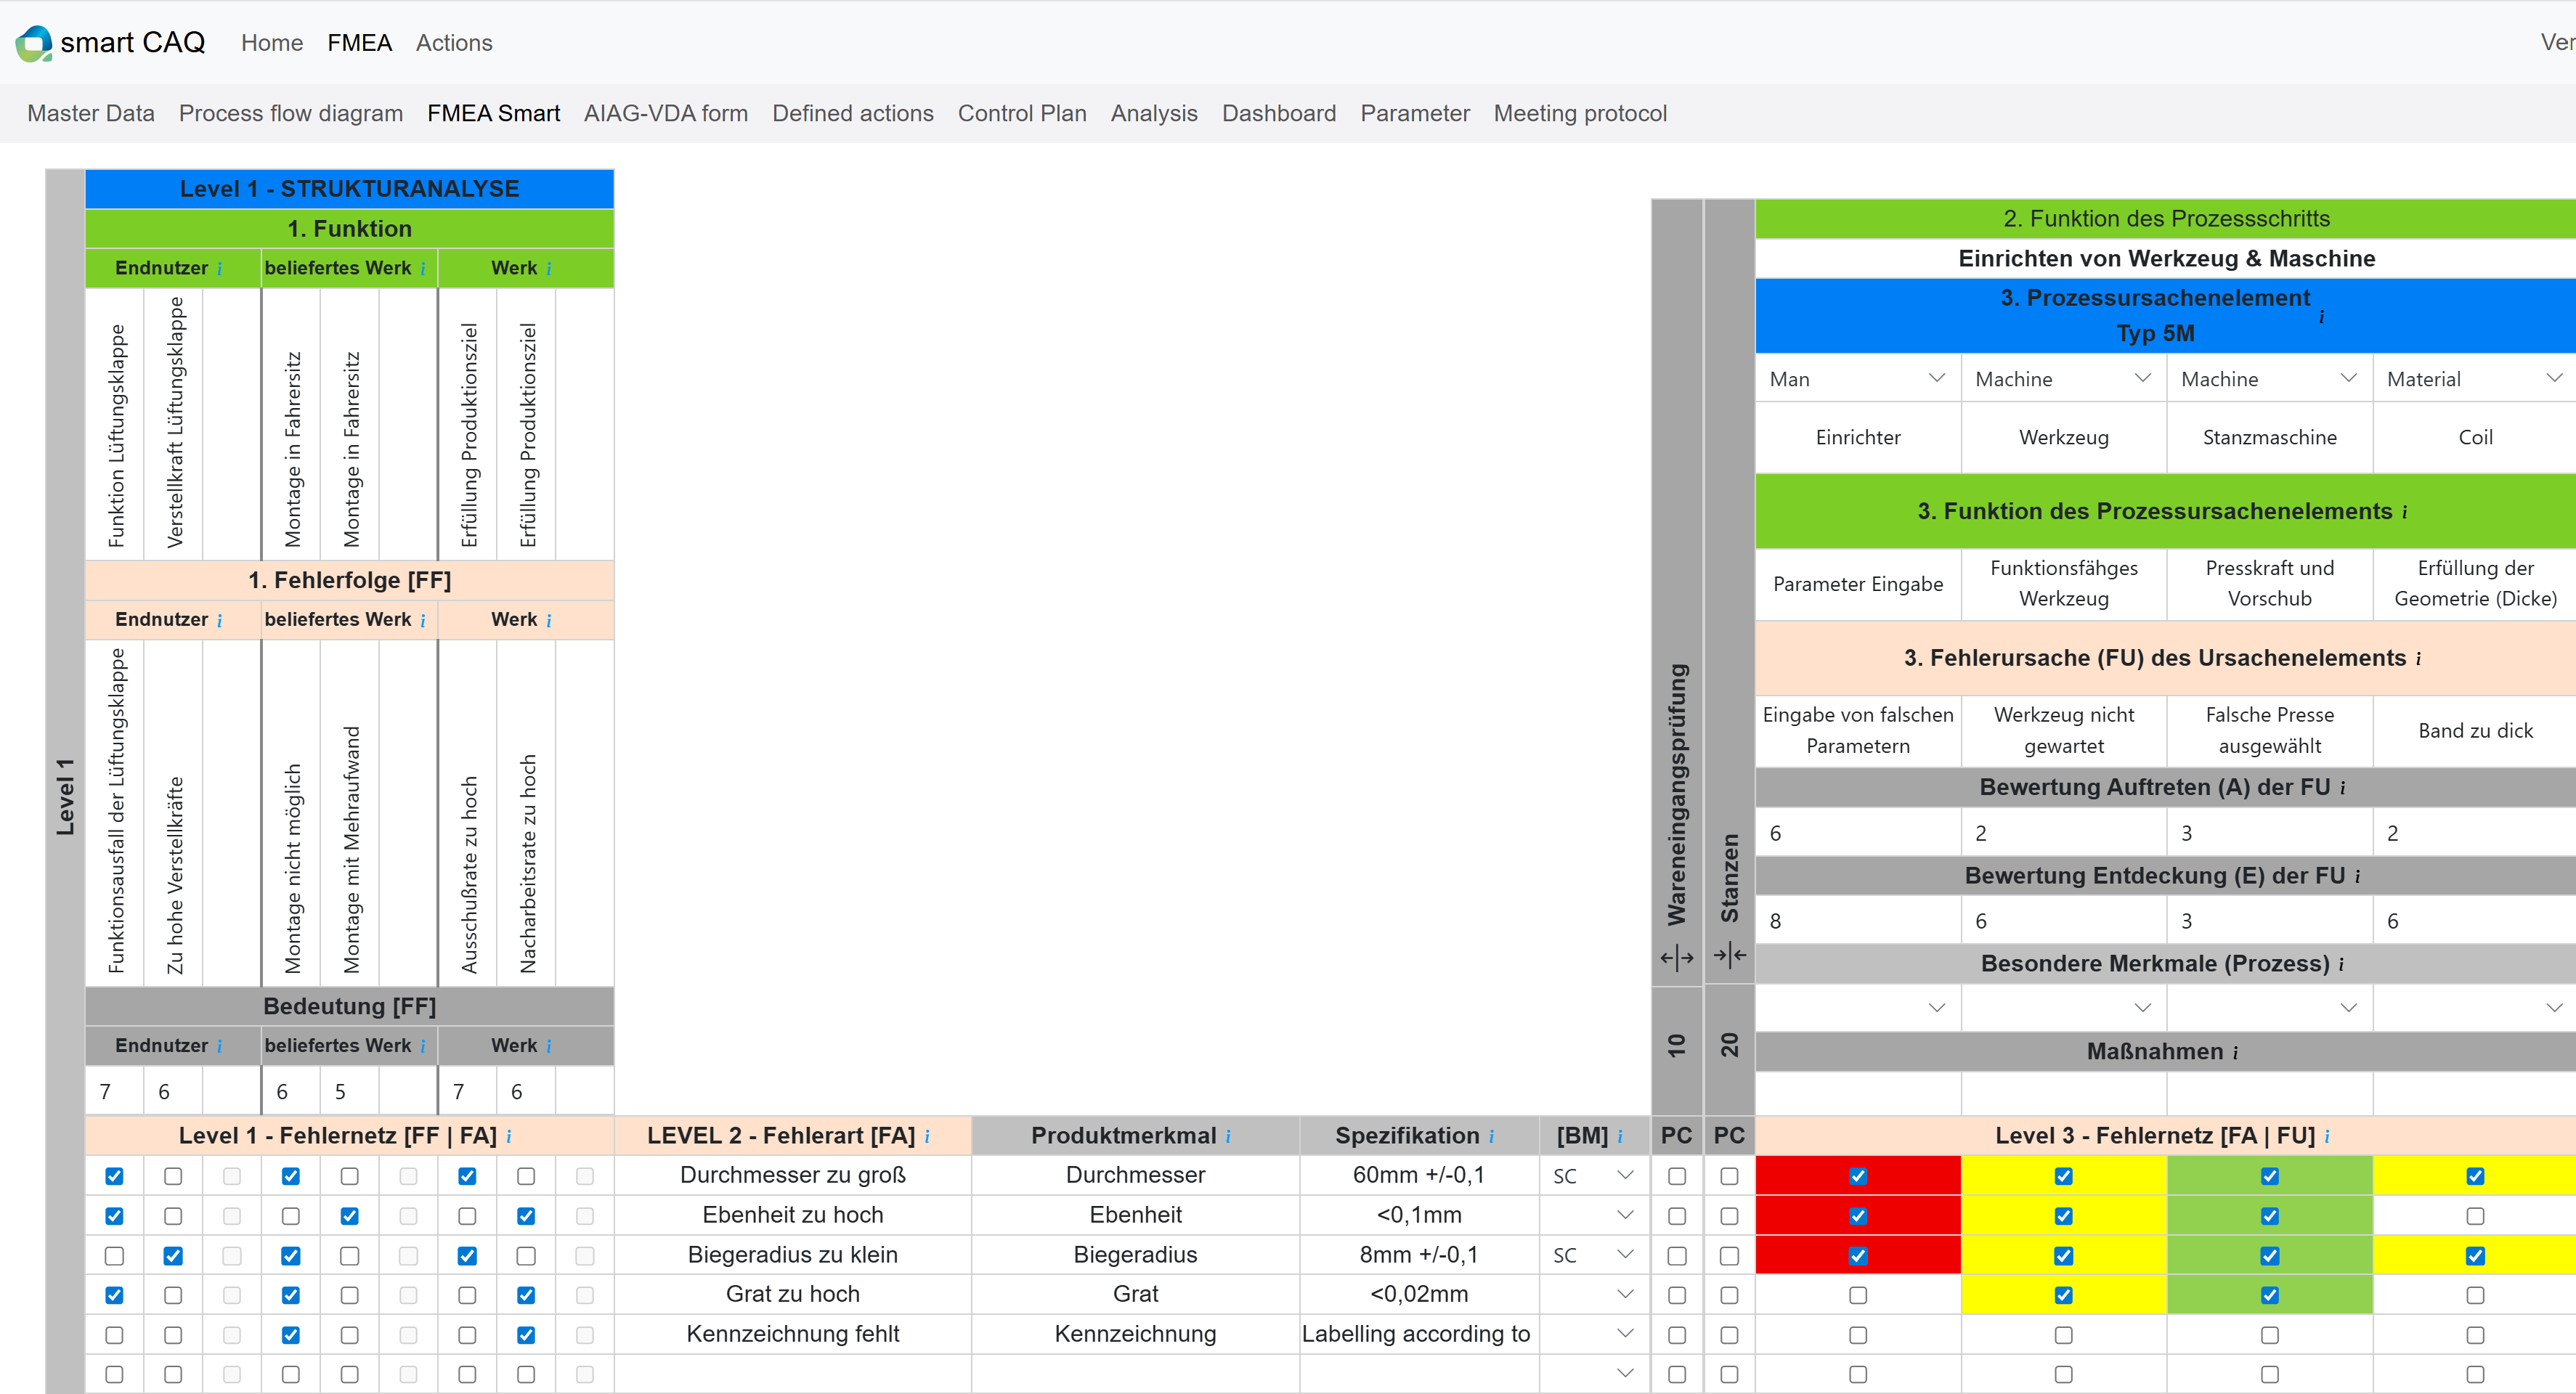This screenshot has height=1394, width=2576.
Task: Click info icon beside Level 3 Fehlernetz
Action: [2327, 1137]
